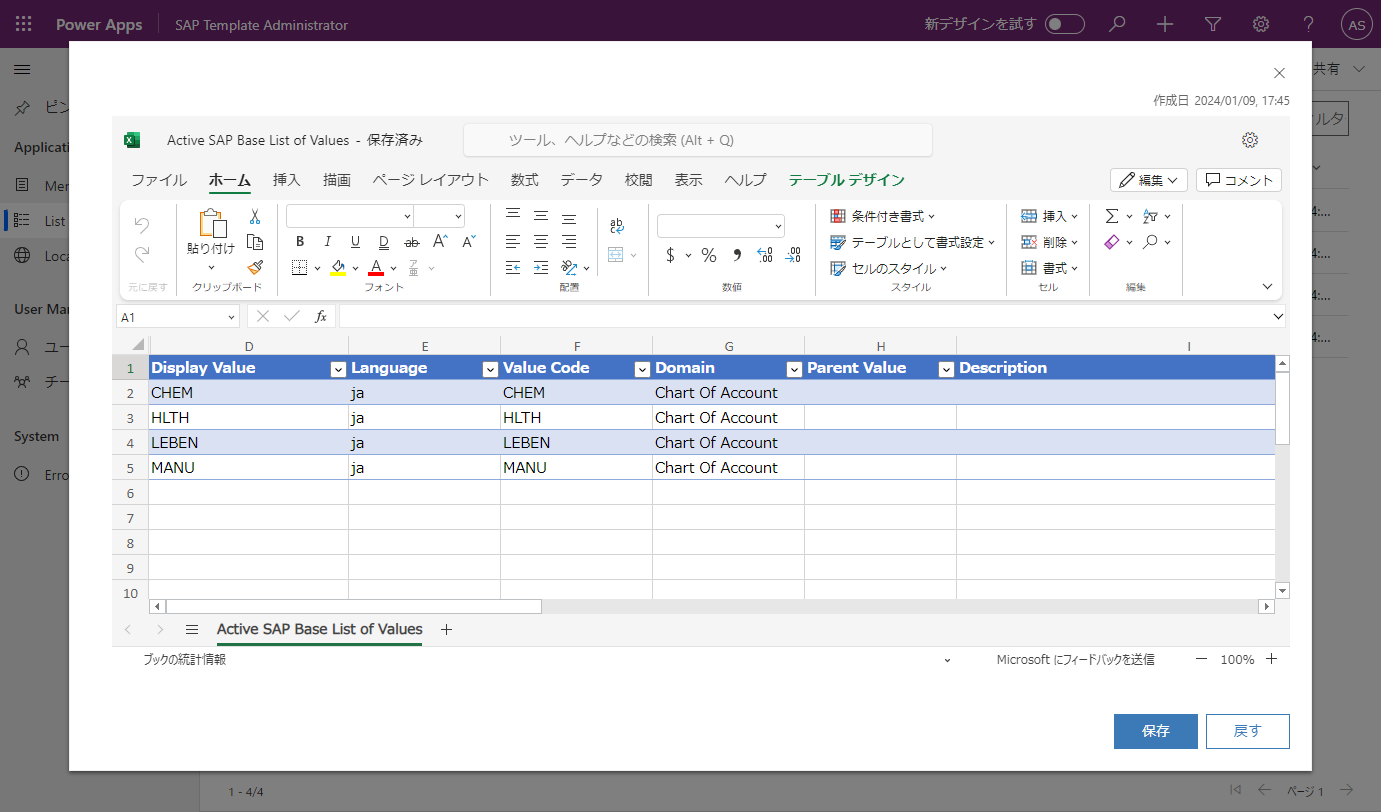This screenshot has width=1381, height=812.
Task: Align text to the right
Action: click(569, 242)
